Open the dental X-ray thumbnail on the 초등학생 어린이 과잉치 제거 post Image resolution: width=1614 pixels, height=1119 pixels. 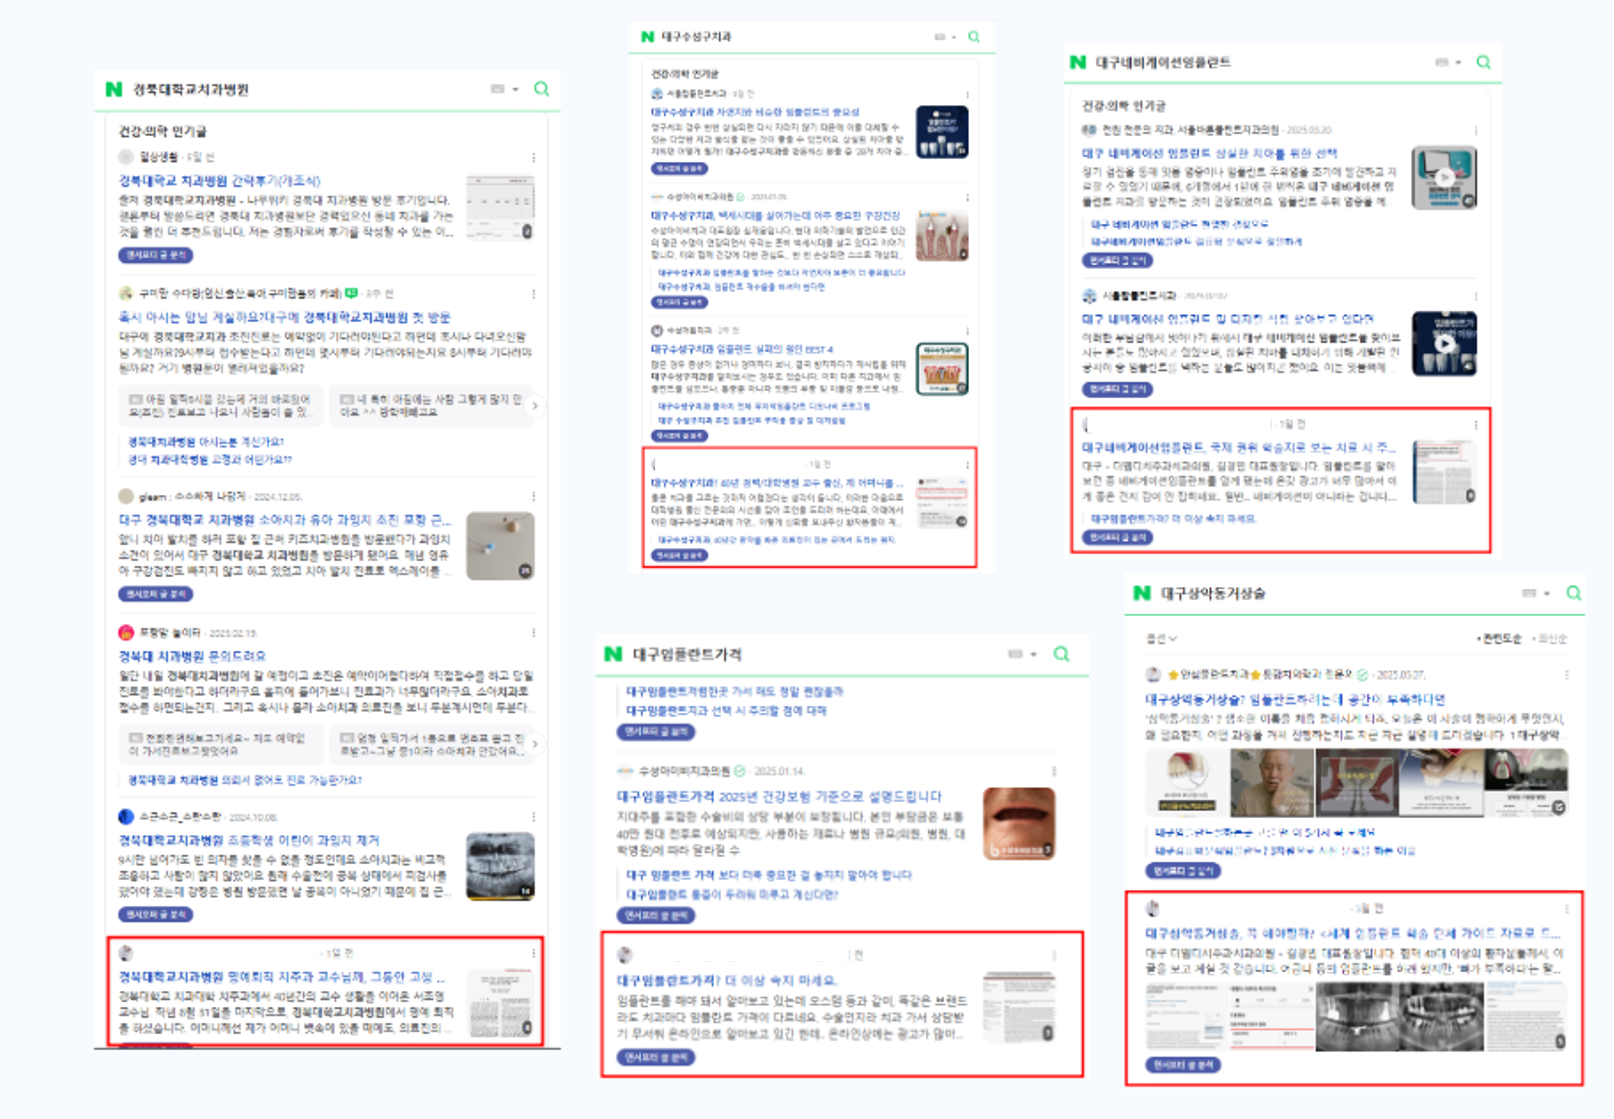pos(500,866)
